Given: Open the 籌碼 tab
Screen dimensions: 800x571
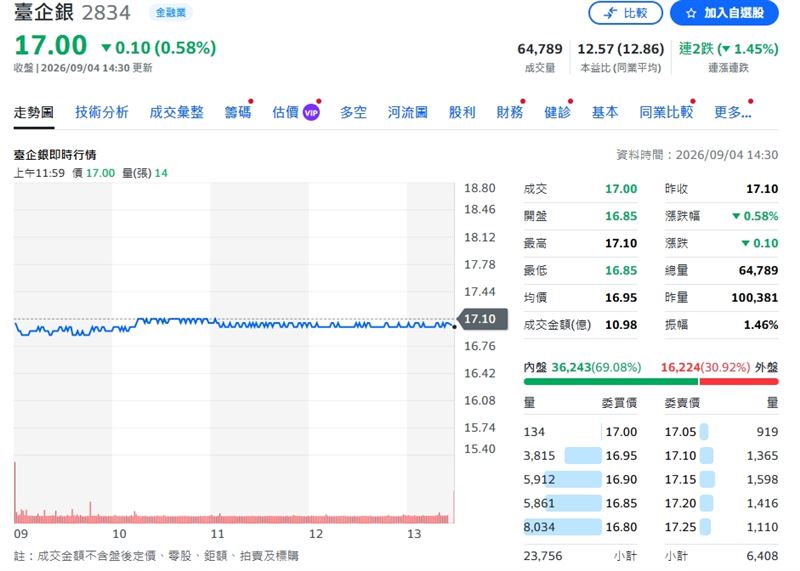Looking at the screenshot, I should pos(238,112).
